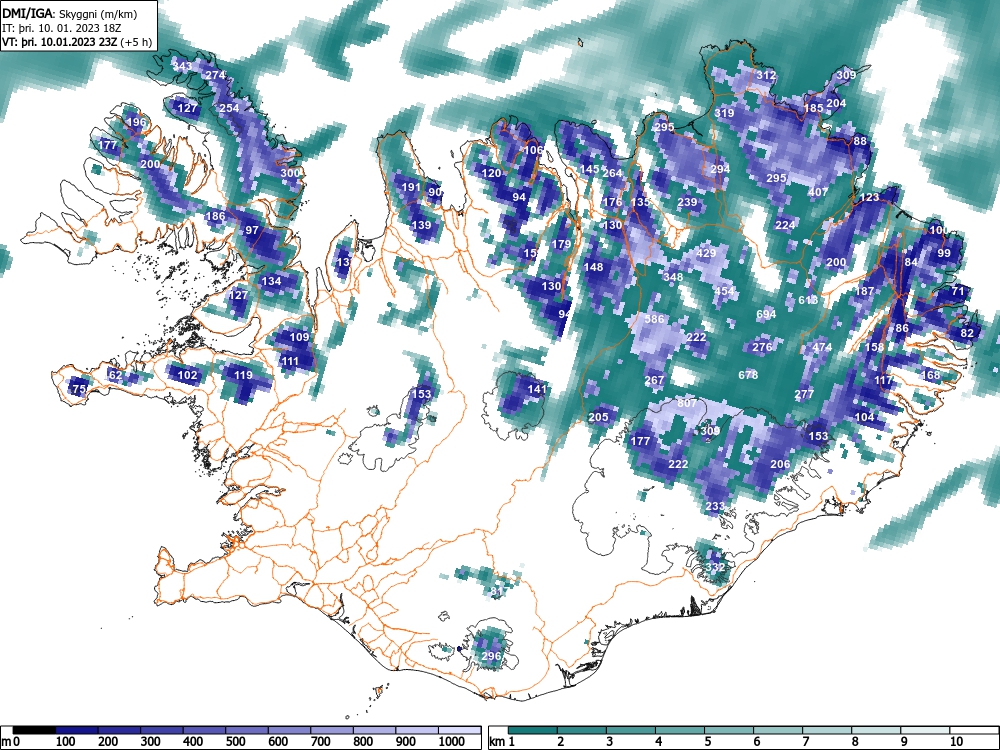The image size is (1000, 750).
Task: Click the map value 148
Action: point(593,267)
